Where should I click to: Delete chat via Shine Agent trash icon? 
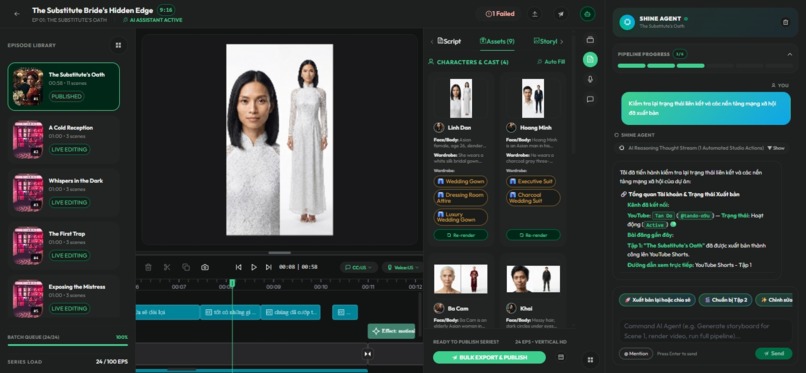pos(785,22)
